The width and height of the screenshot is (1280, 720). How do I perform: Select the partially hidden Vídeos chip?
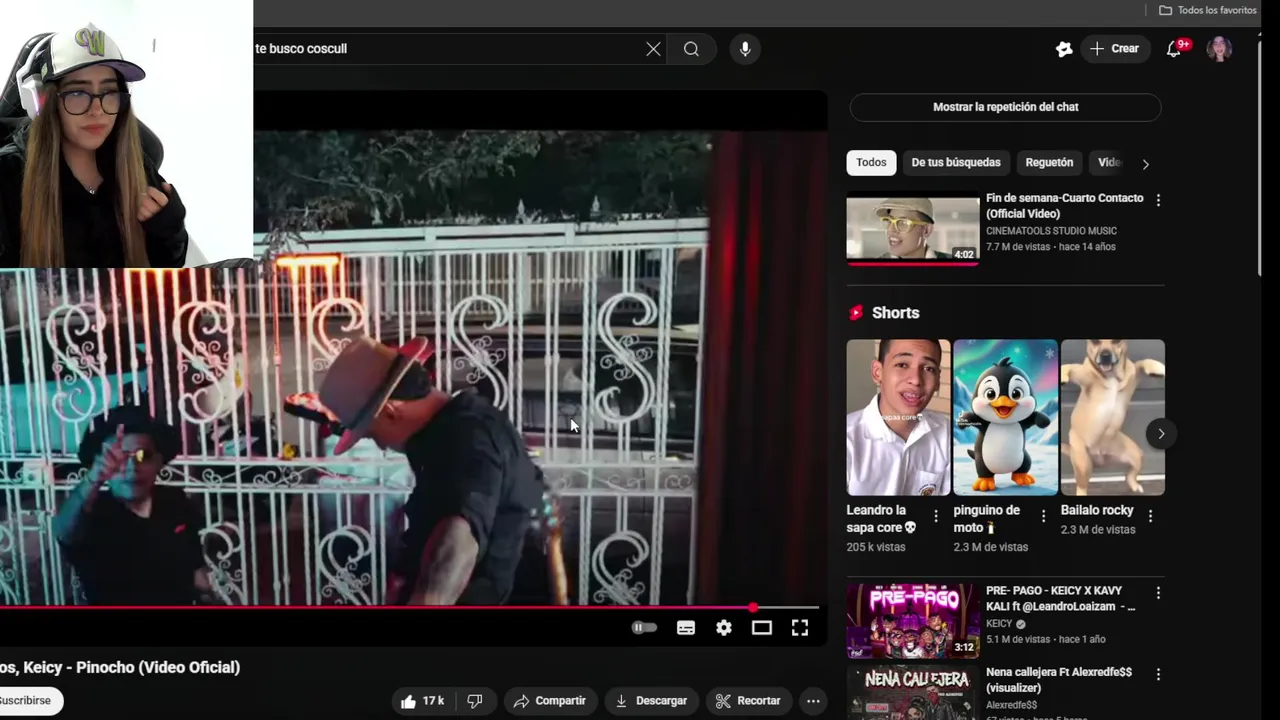[1109, 163]
